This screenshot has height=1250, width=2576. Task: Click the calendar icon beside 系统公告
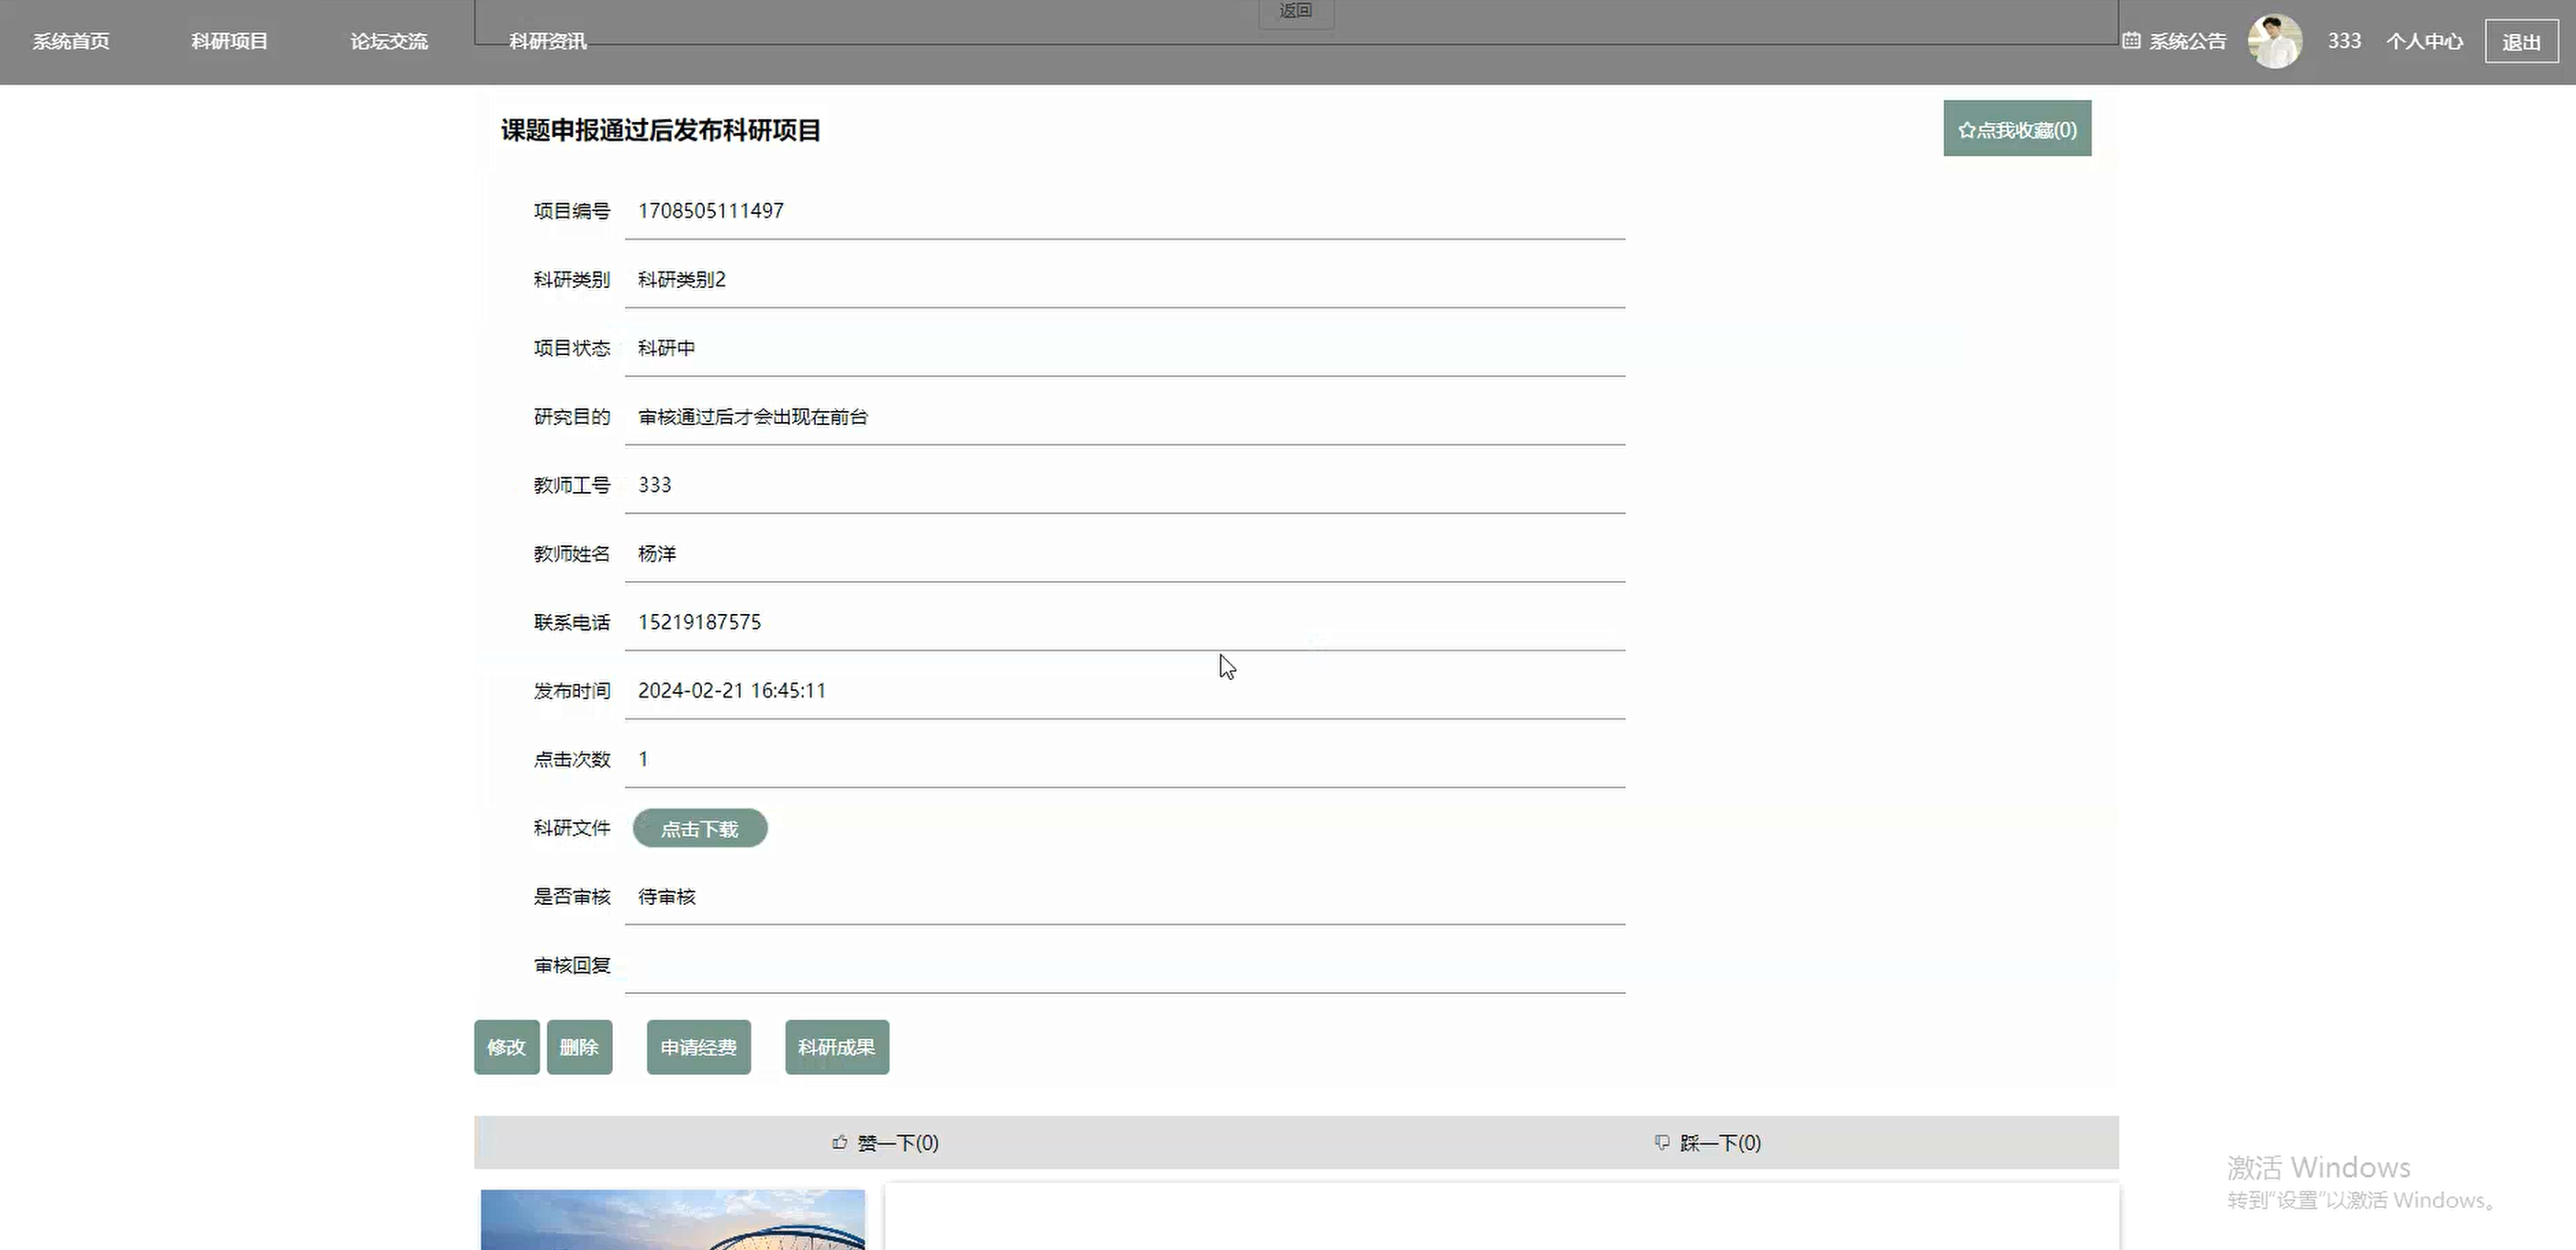coord(2132,41)
